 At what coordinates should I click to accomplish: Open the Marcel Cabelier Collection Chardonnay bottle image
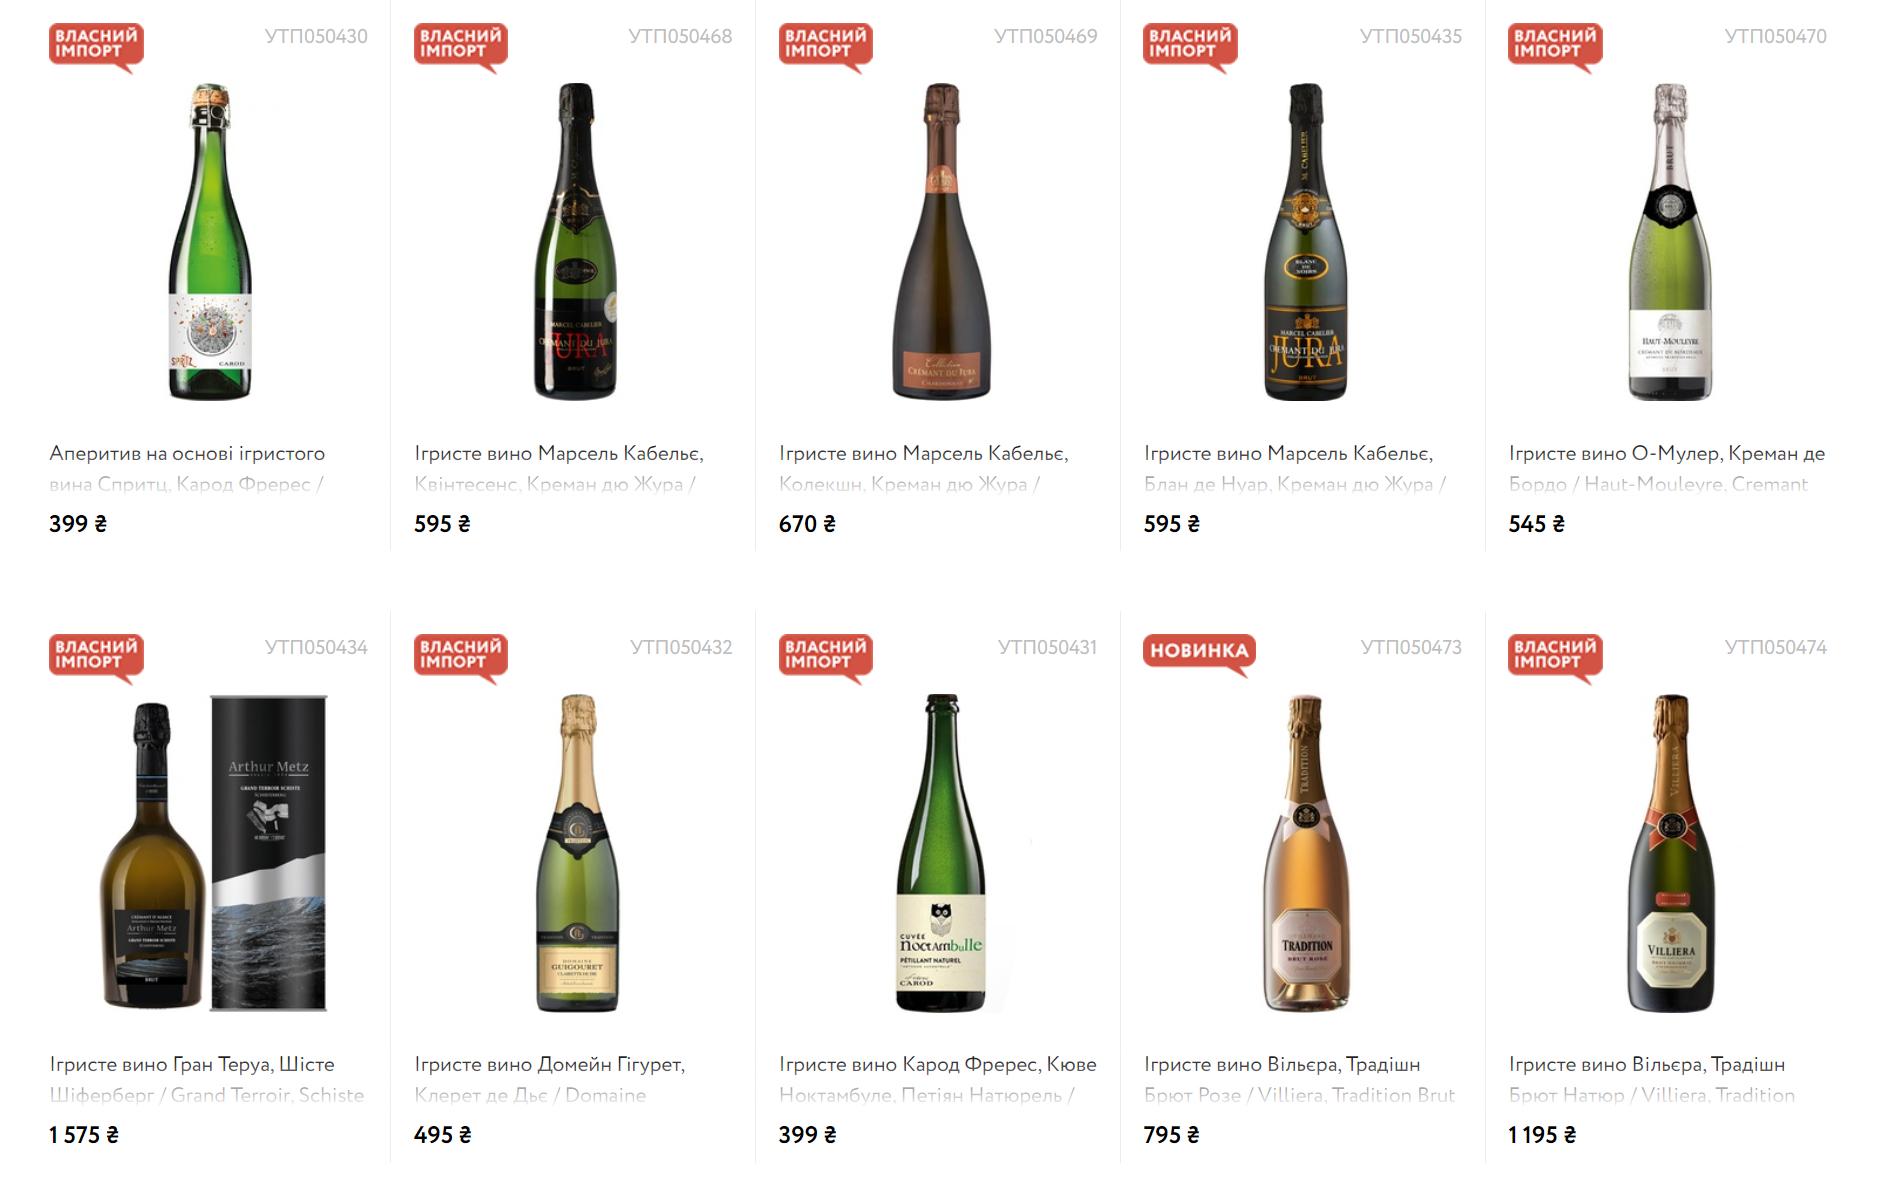[940, 242]
